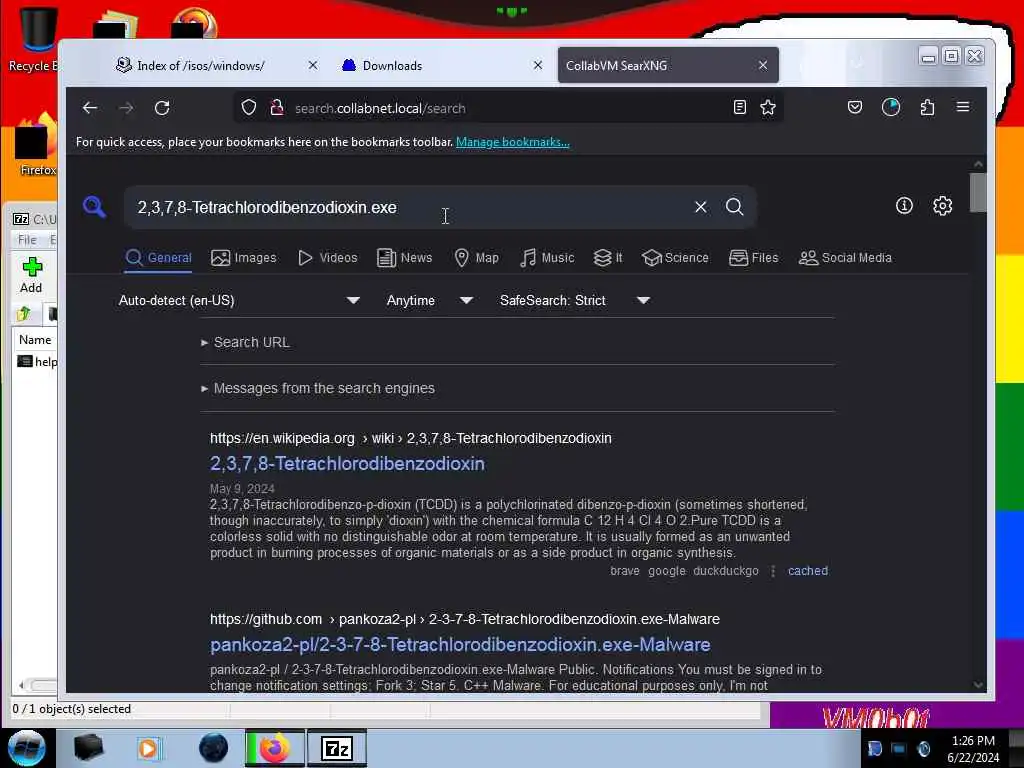
Task: Switch to Index of /isos/windows/ tab
Action: click(201, 65)
